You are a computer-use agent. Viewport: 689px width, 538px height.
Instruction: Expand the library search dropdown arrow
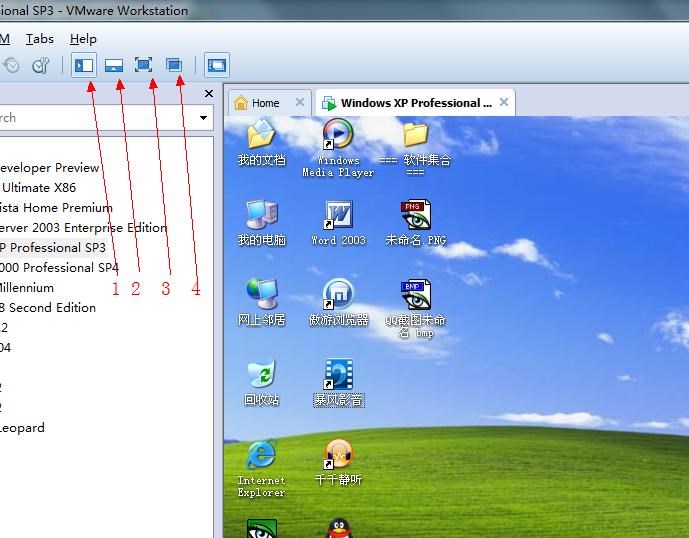(x=203, y=117)
